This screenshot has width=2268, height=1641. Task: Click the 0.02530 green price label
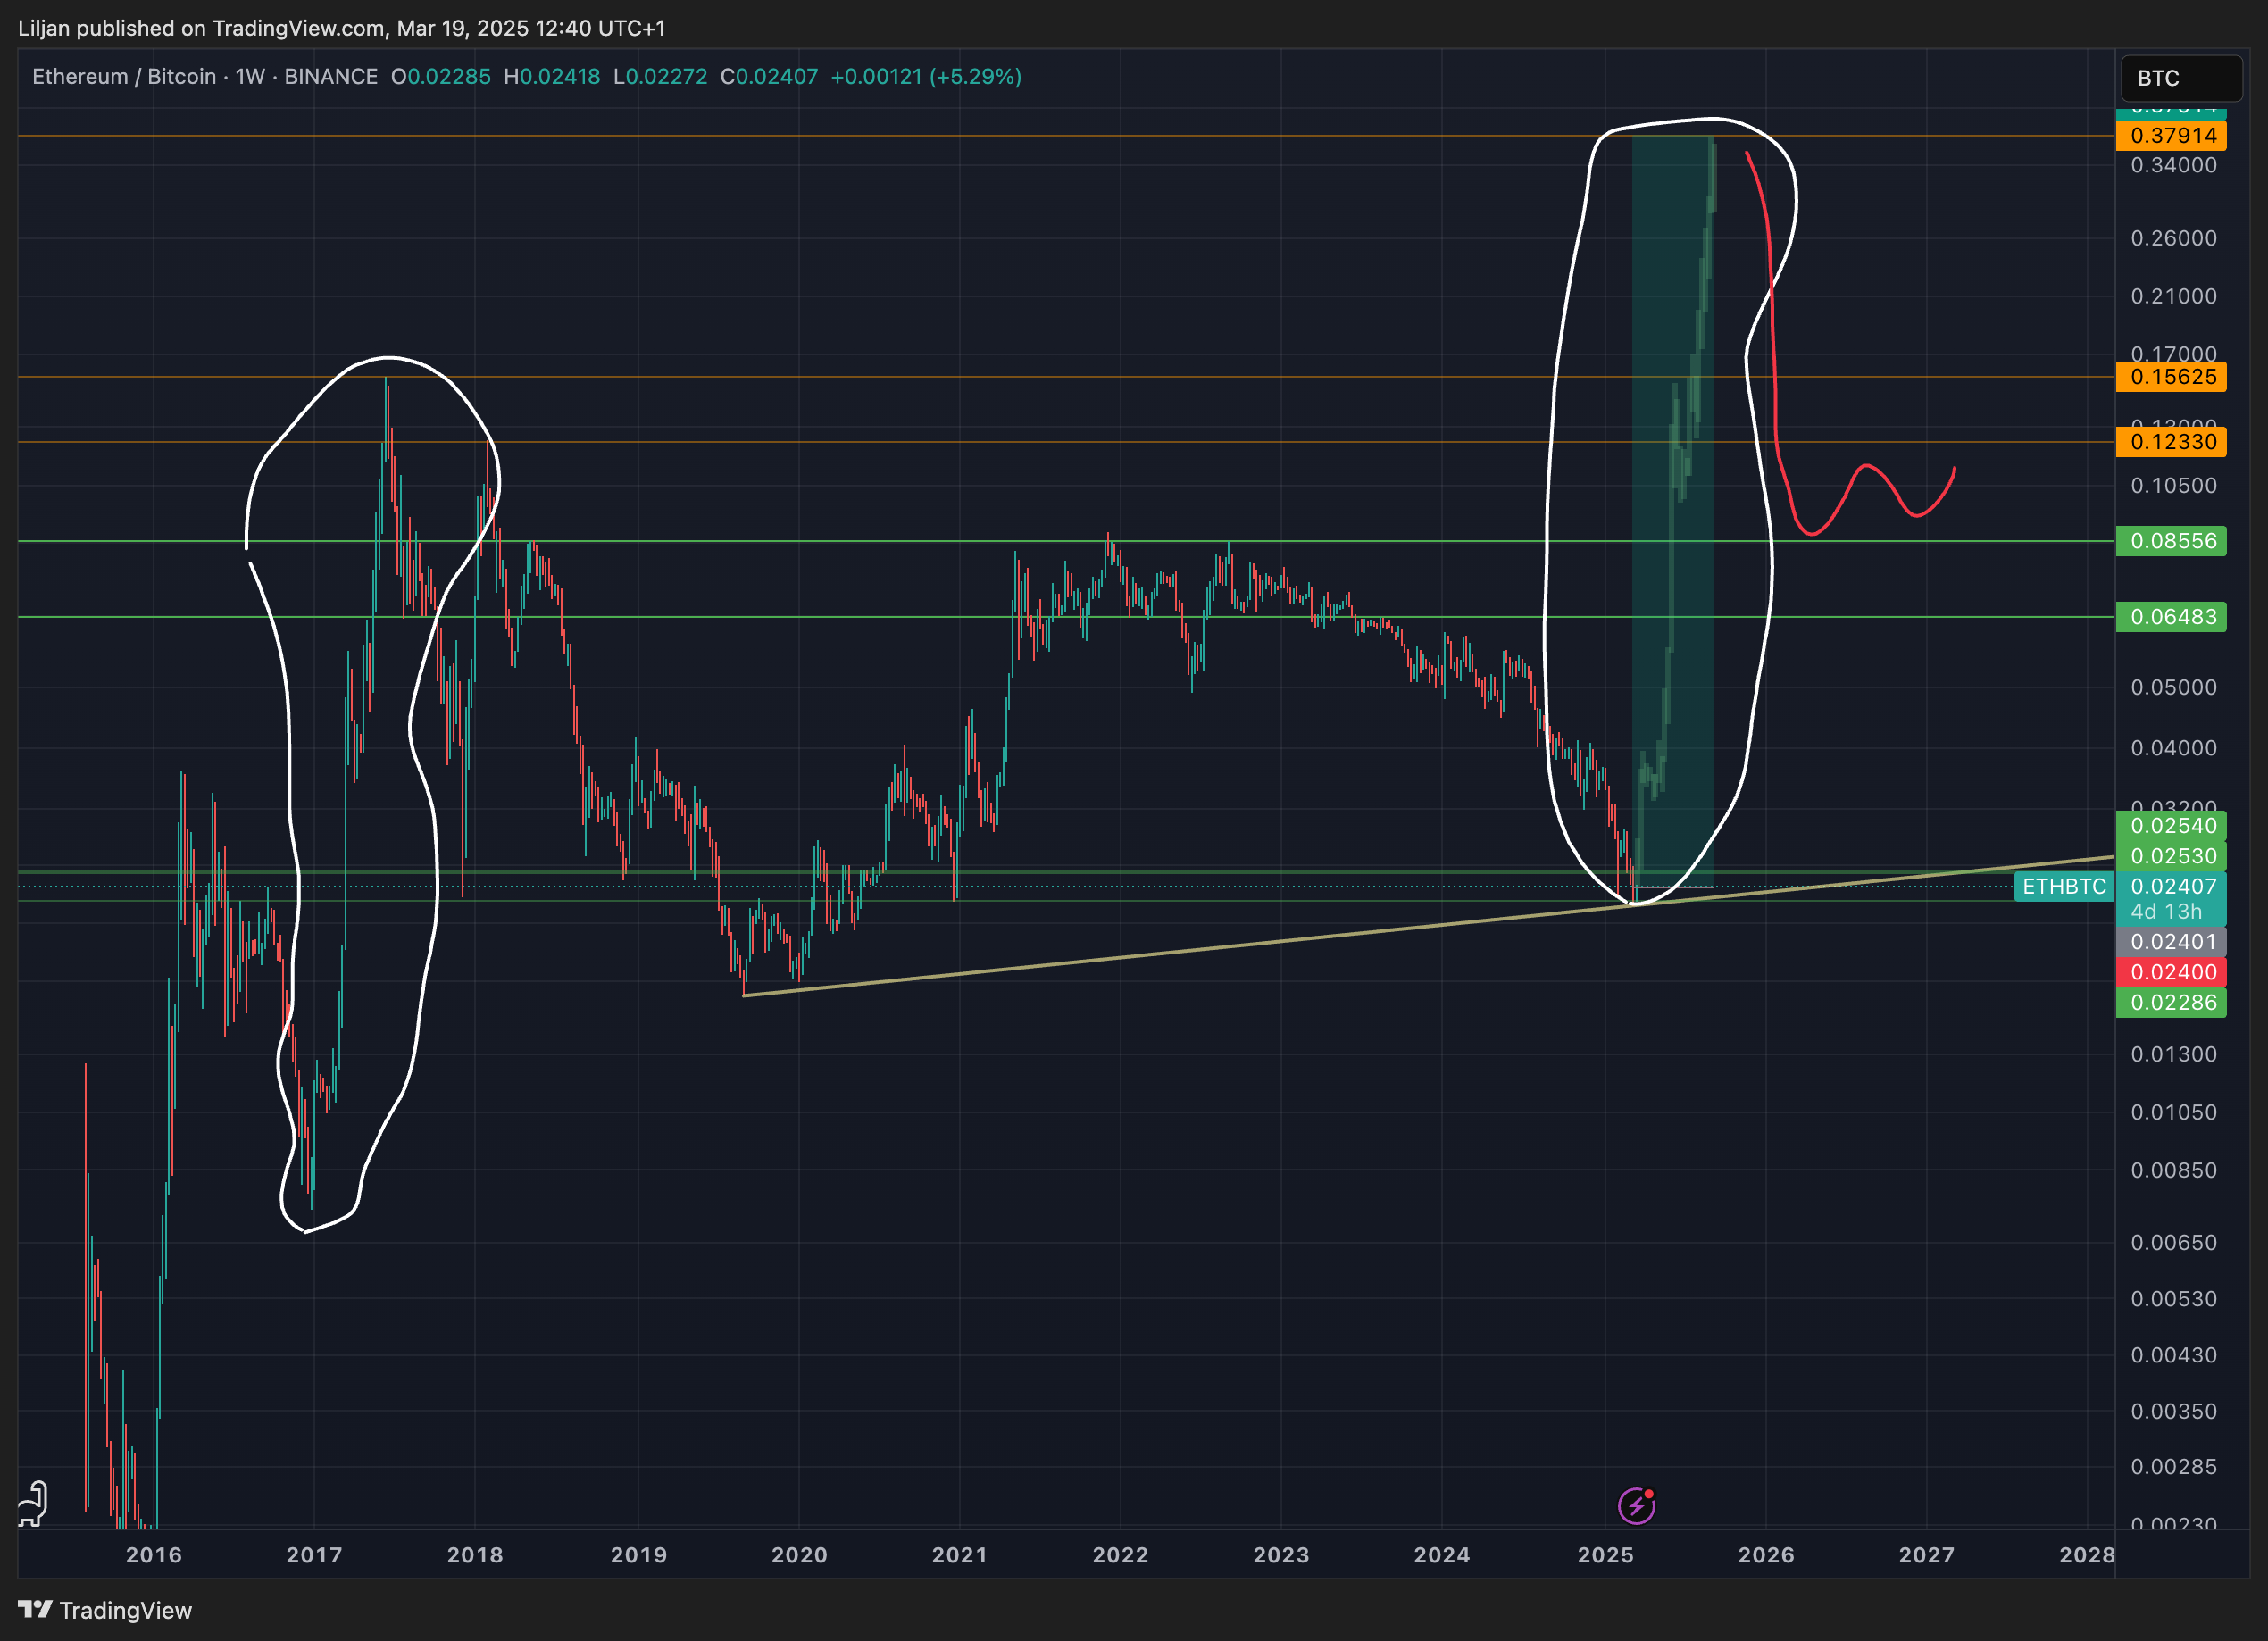pyautogui.click(x=2171, y=856)
